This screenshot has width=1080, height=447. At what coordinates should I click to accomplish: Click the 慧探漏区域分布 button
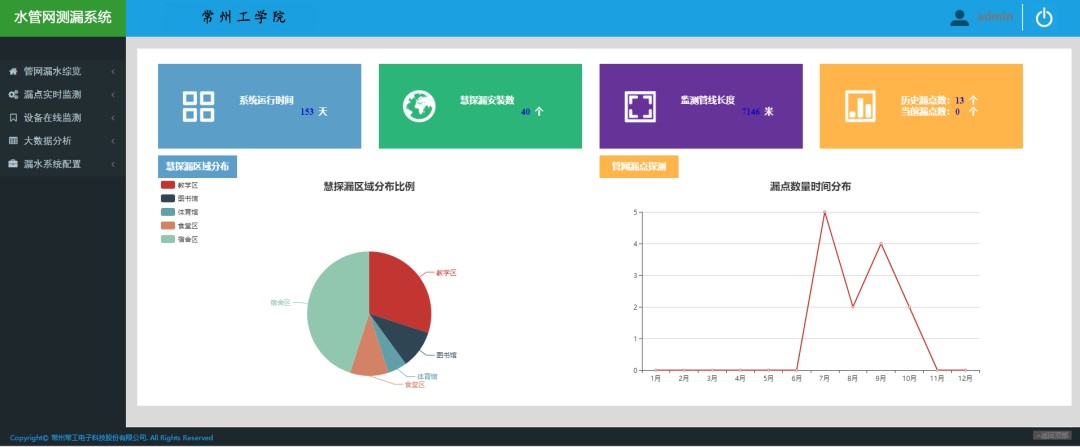(x=197, y=166)
